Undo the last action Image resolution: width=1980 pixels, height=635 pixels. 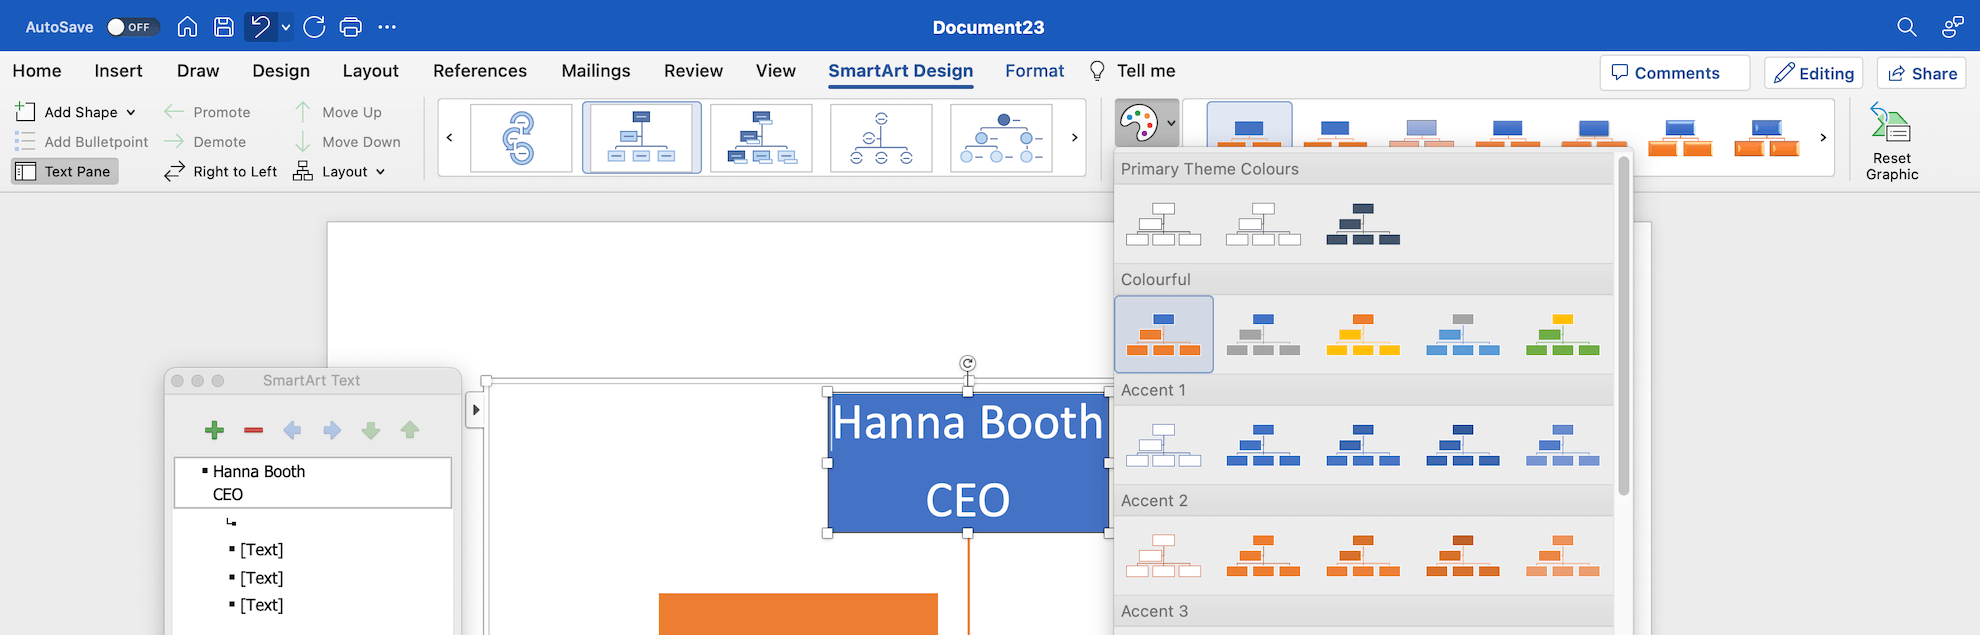(x=261, y=27)
